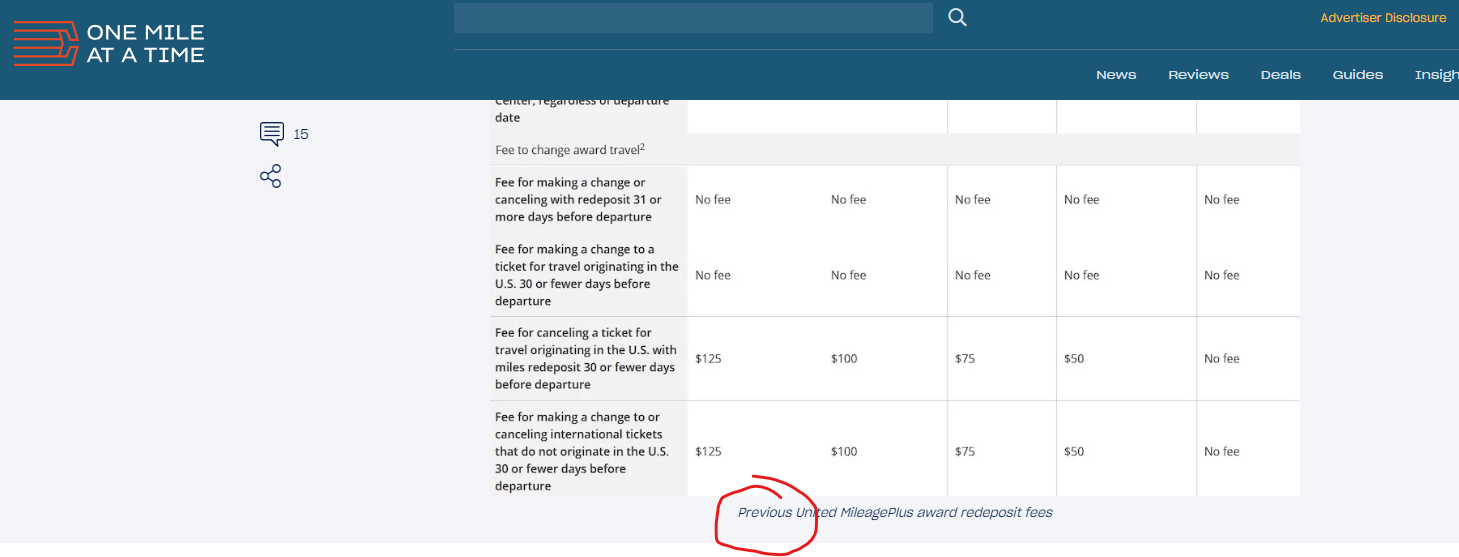Open Previous United MileagePlus award redeposit fees link
The height and width of the screenshot is (557, 1459).
[894, 512]
